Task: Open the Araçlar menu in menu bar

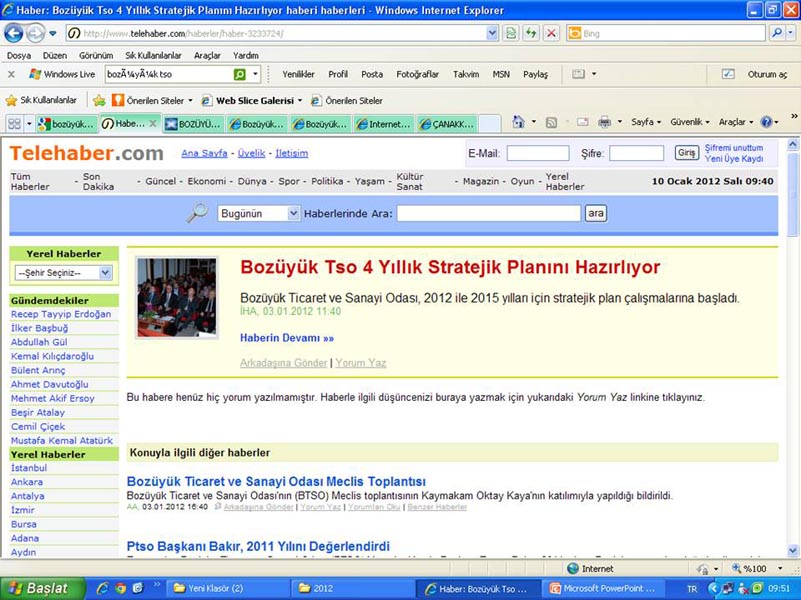Action: 207,55
